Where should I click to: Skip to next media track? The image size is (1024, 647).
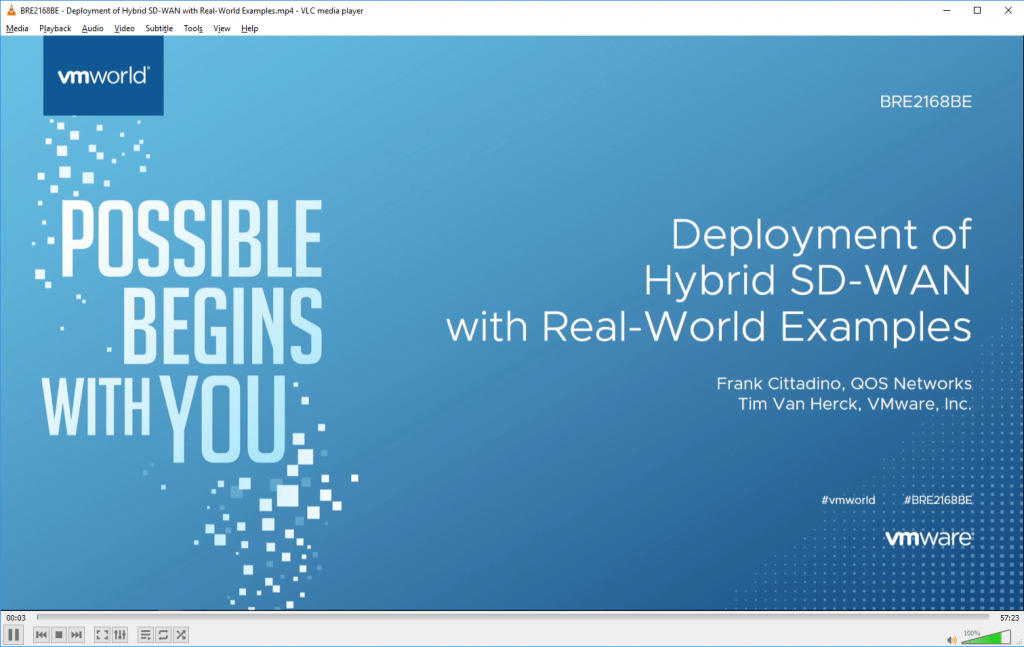point(76,634)
